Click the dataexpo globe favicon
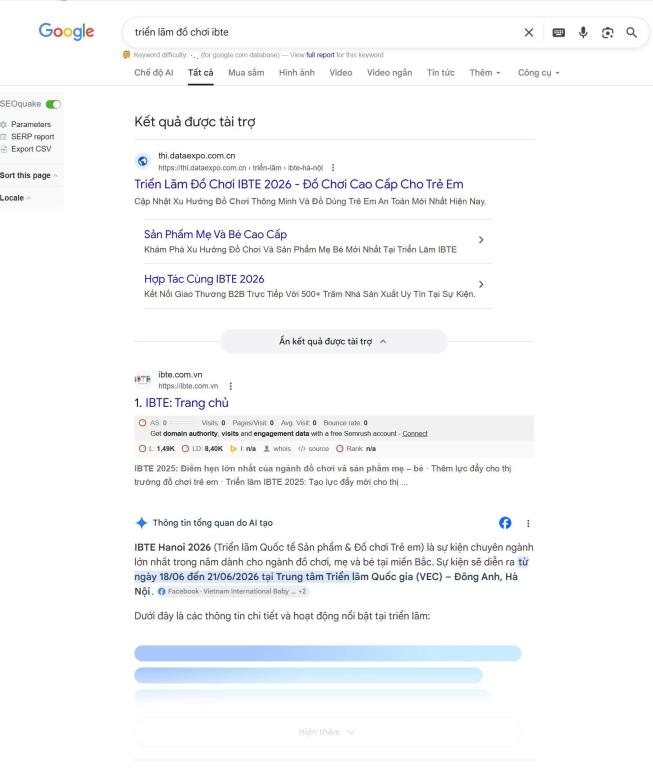 point(143,161)
